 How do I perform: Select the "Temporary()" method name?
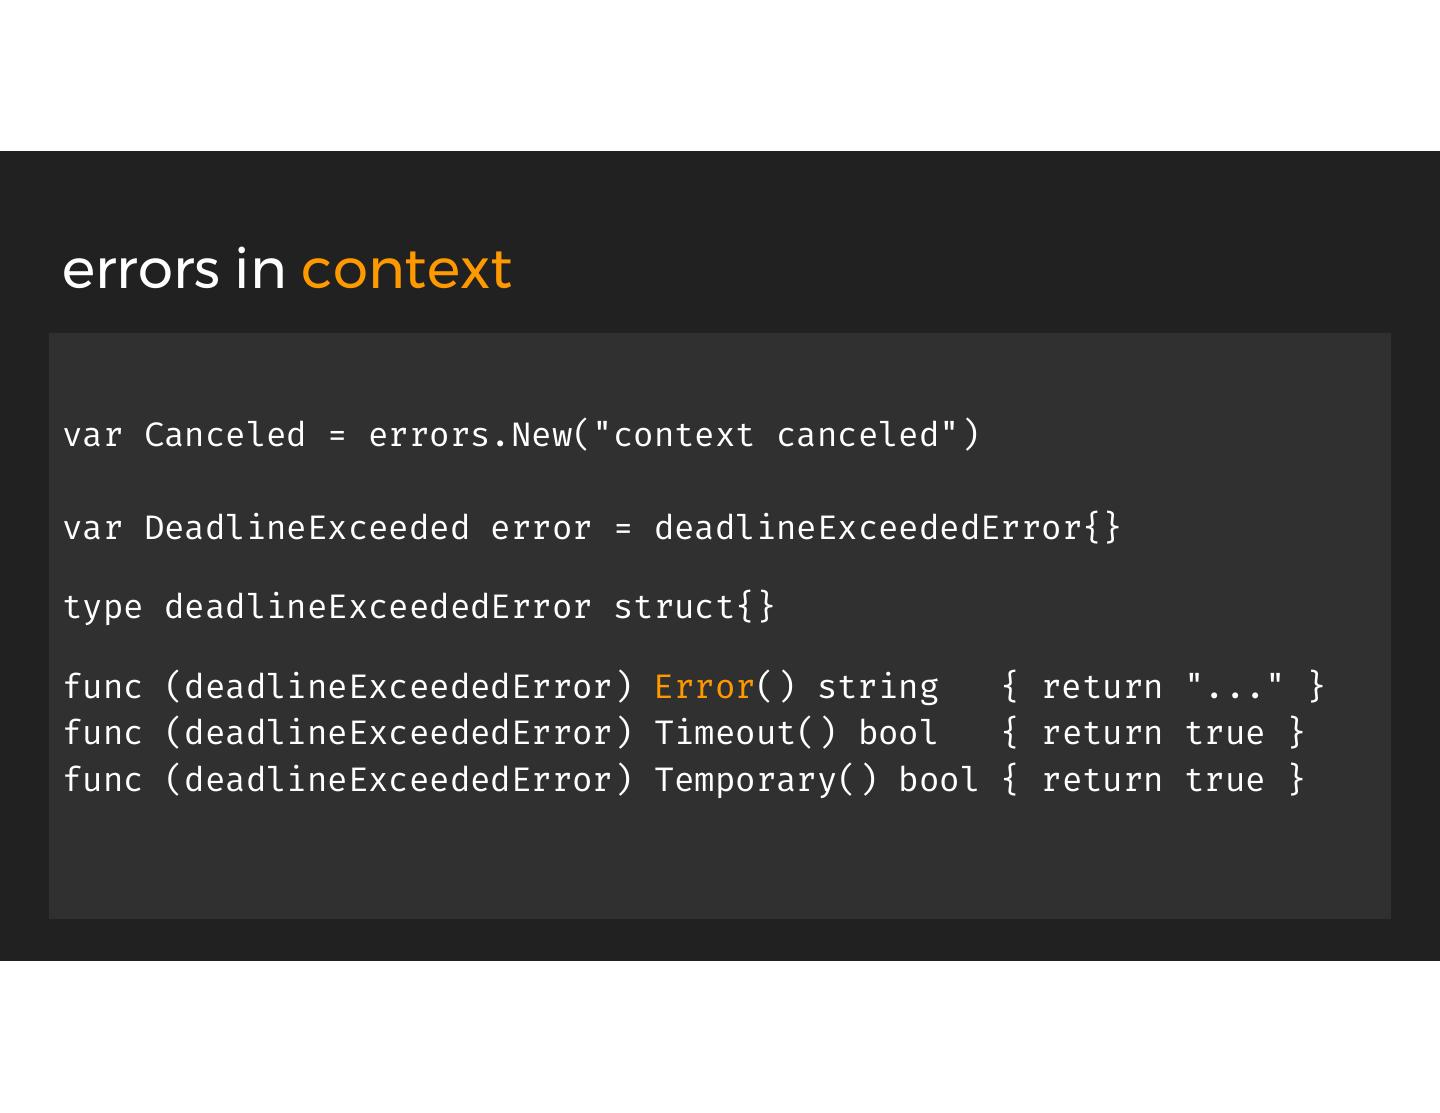pos(765,780)
